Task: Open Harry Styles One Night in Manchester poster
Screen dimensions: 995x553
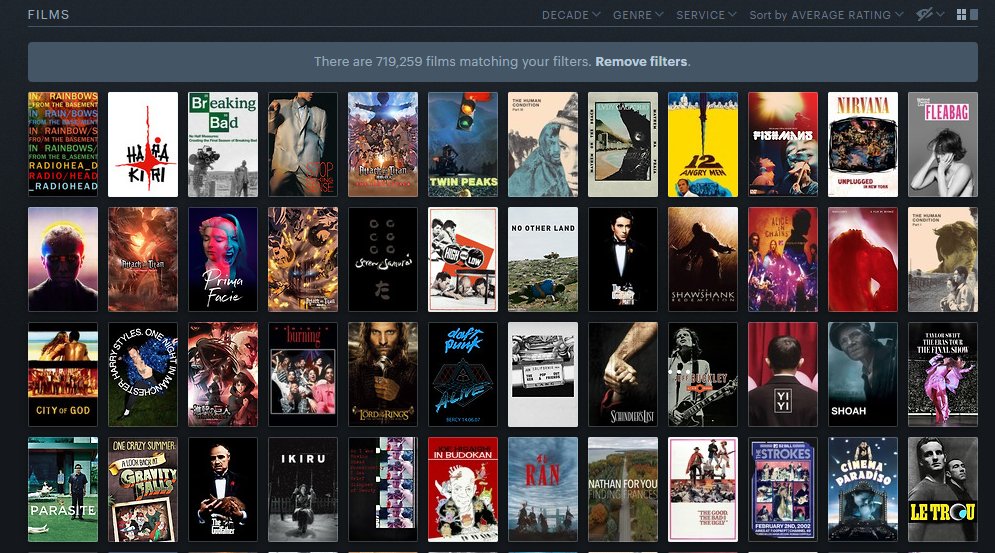Action: click(143, 374)
